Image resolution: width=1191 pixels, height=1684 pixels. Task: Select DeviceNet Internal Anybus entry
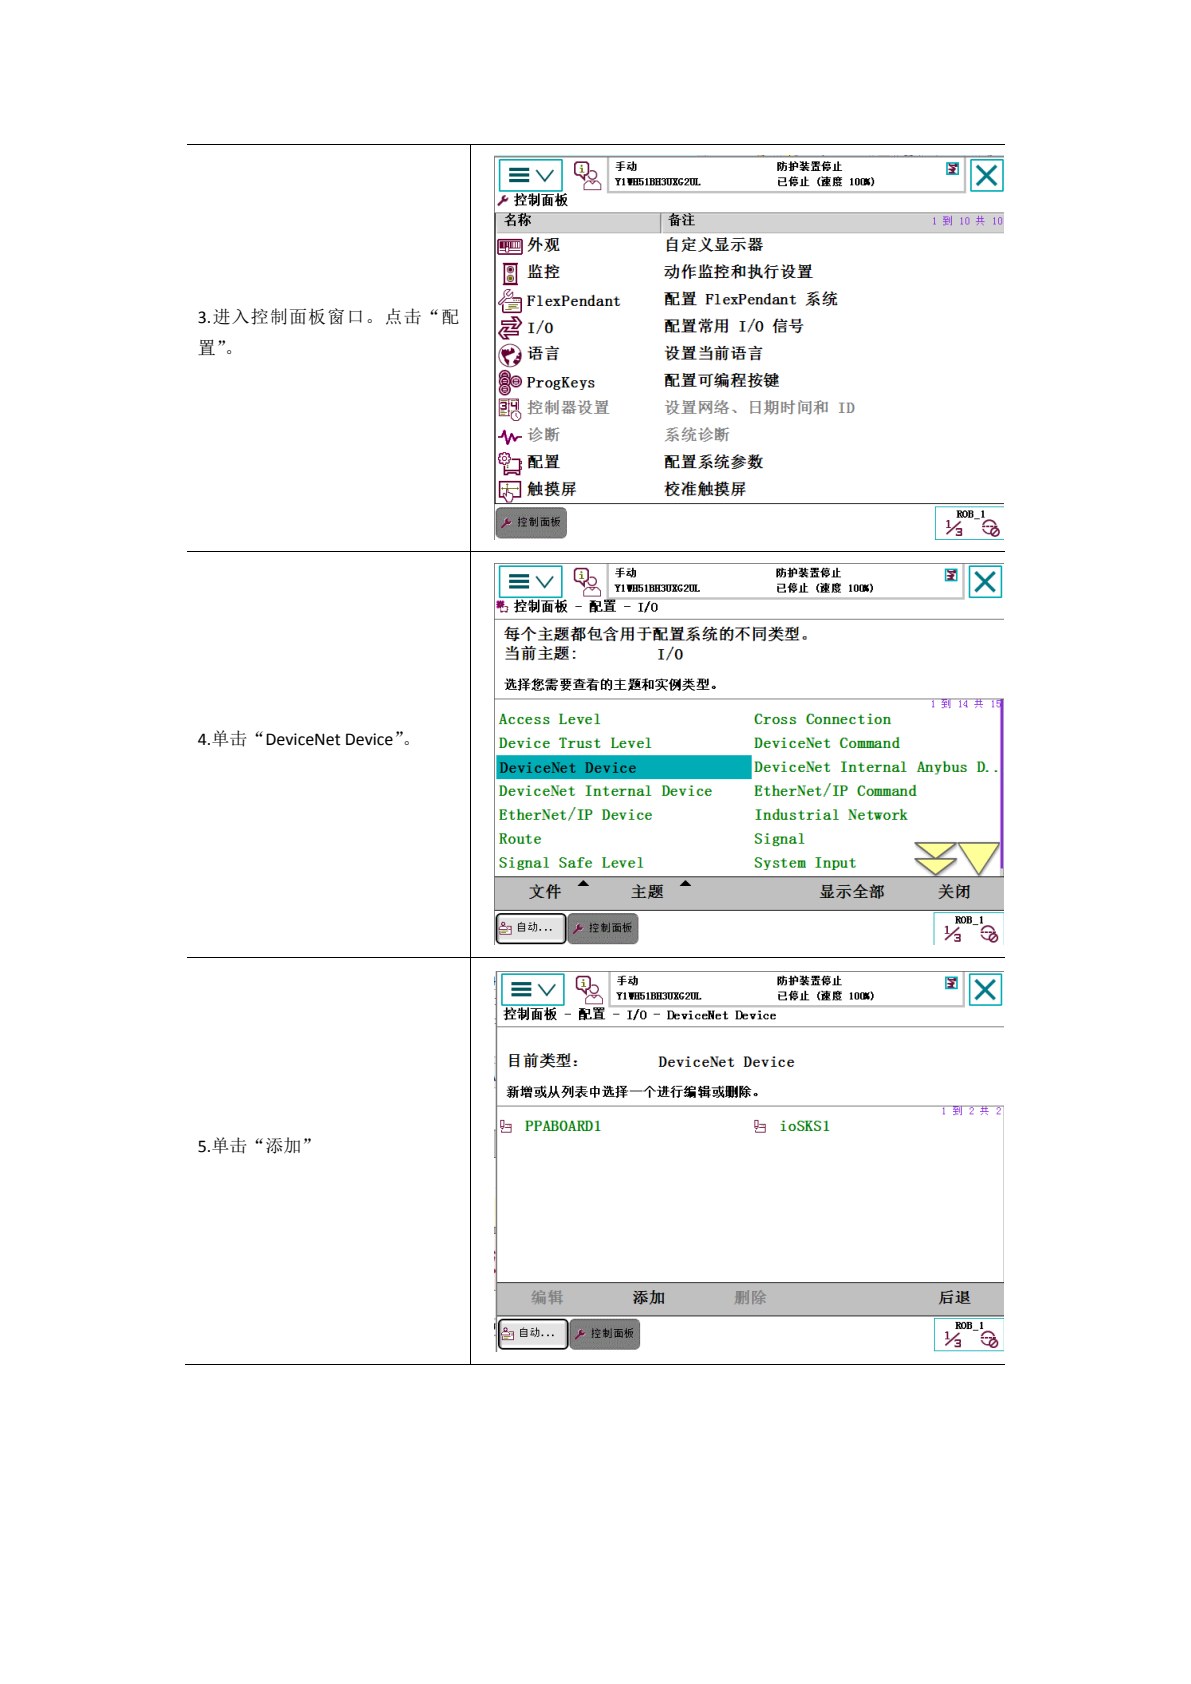pos(875,768)
